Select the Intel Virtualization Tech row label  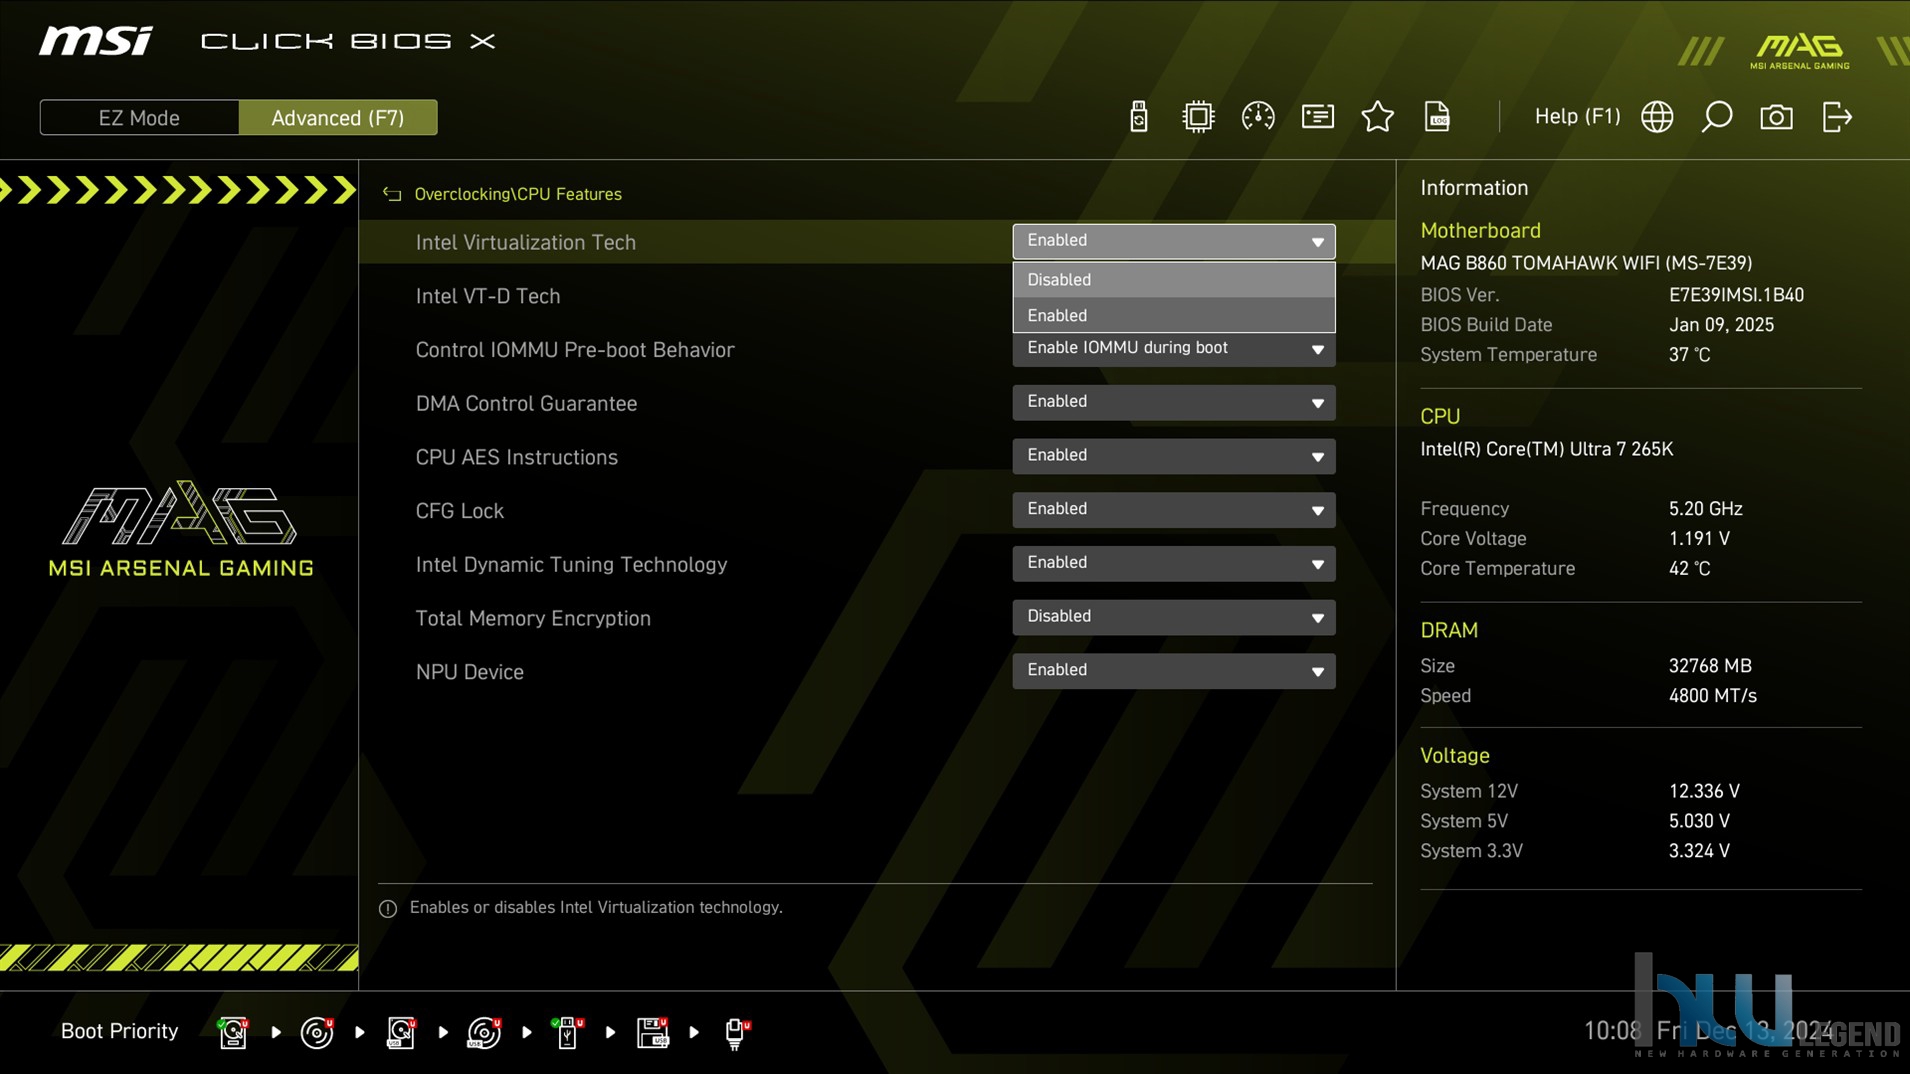click(525, 242)
